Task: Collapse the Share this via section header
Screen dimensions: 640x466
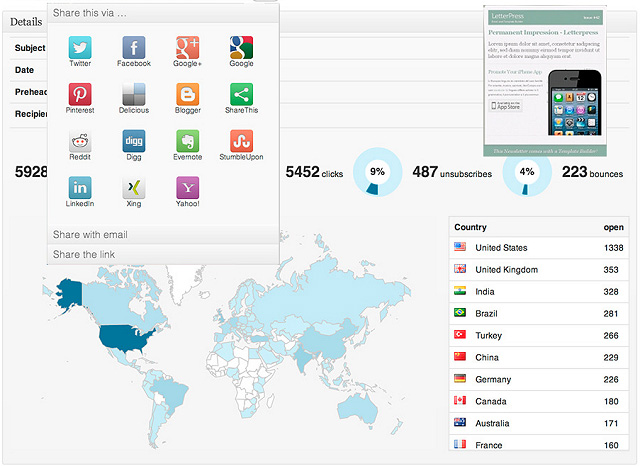Action: tap(163, 13)
